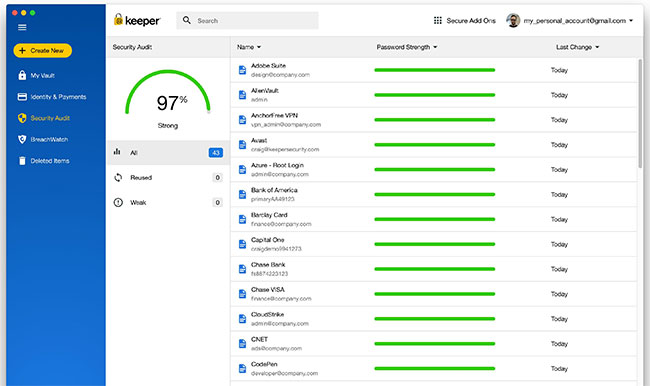Click the Create New button
This screenshot has width=650, height=386.
point(42,51)
